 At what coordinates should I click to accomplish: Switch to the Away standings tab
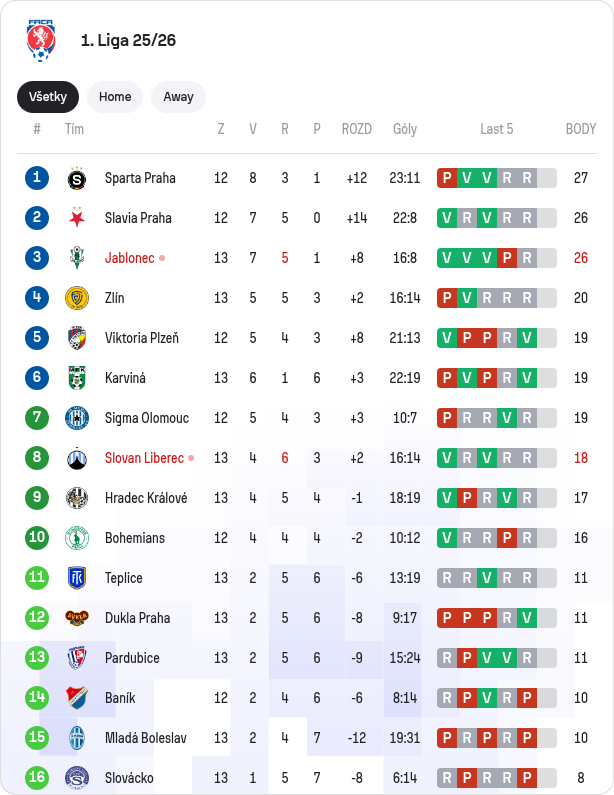coord(178,97)
